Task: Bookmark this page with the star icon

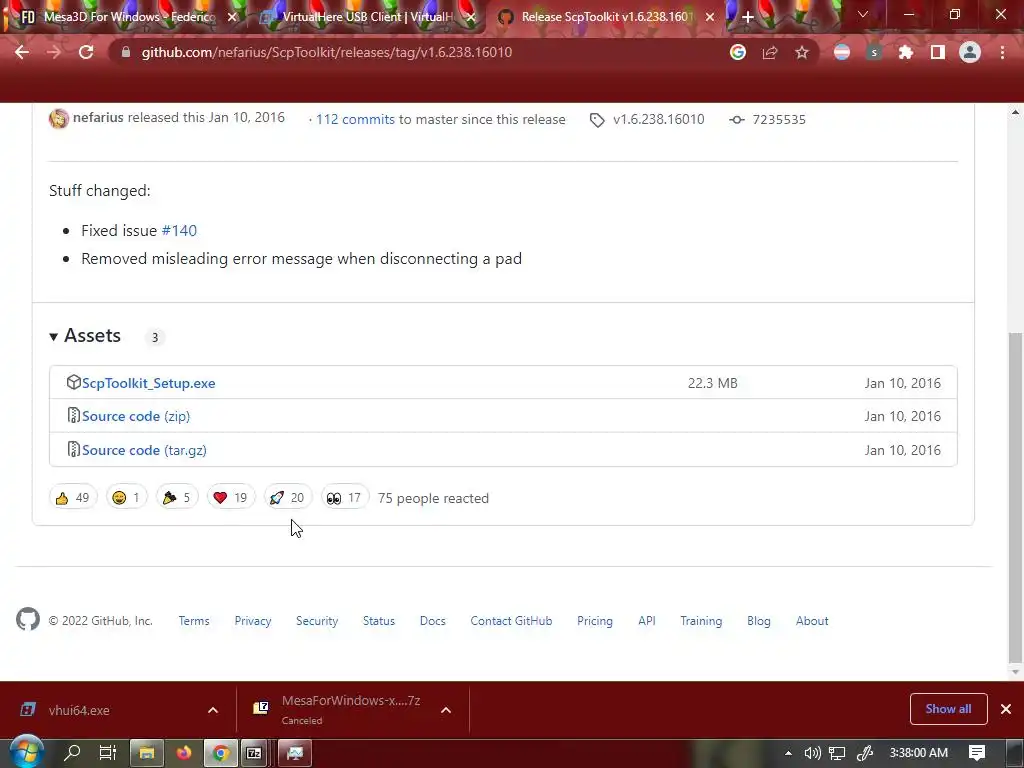Action: (802, 52)
